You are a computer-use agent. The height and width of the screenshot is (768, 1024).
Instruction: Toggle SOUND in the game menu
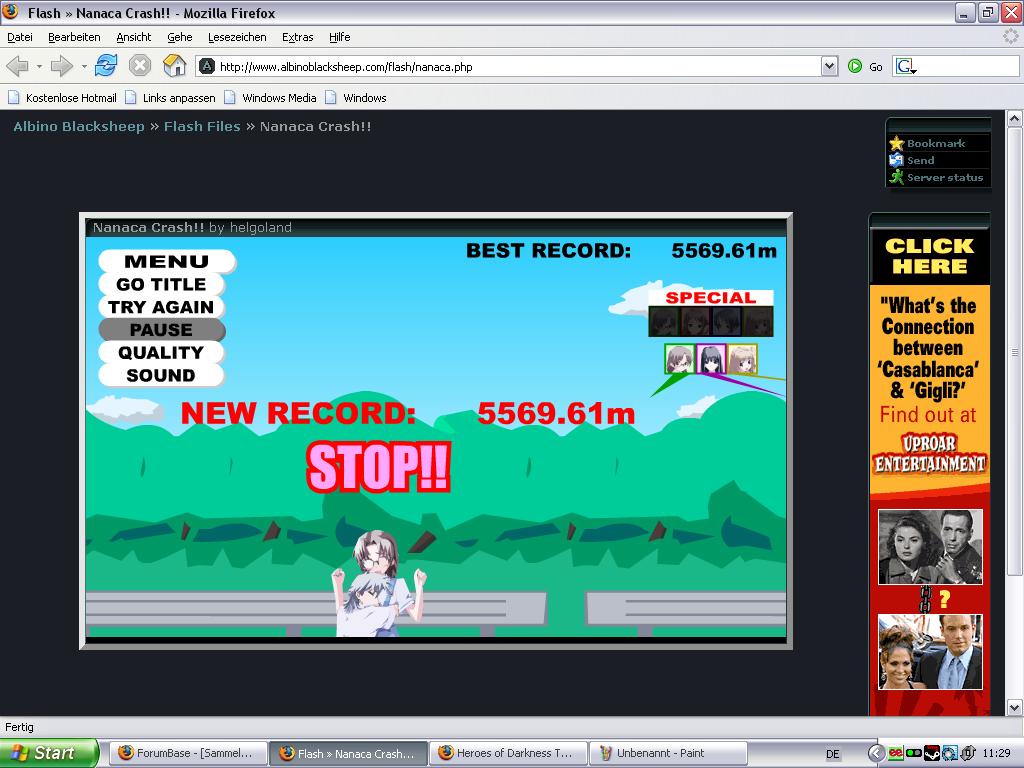click(x=161, y=376)
